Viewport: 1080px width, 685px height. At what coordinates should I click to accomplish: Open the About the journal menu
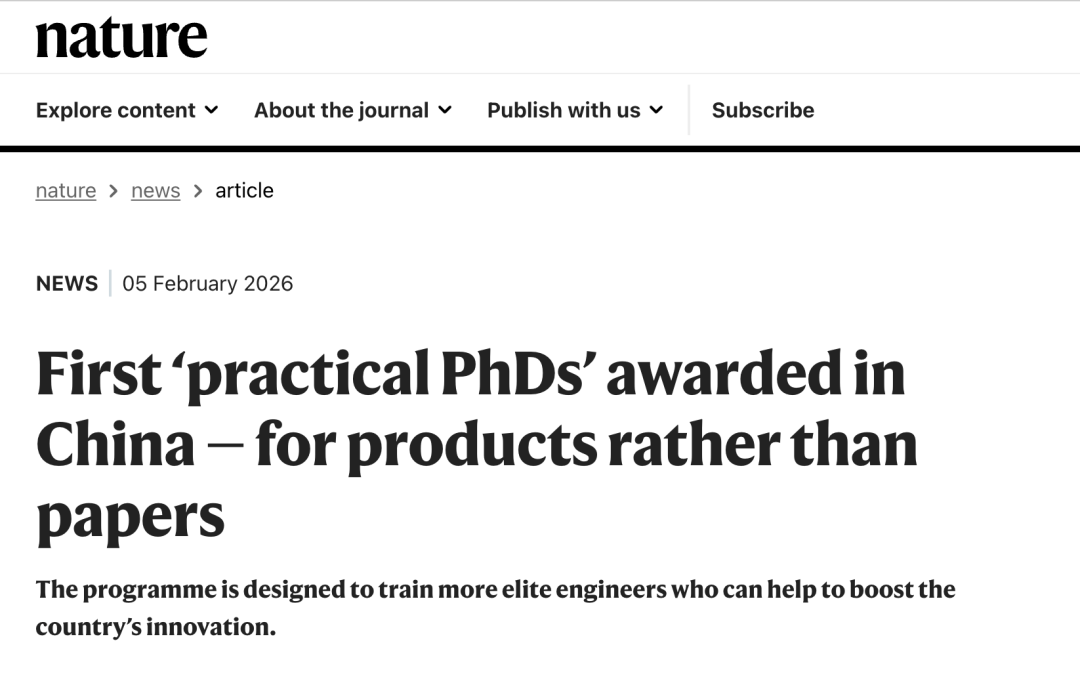341,110
